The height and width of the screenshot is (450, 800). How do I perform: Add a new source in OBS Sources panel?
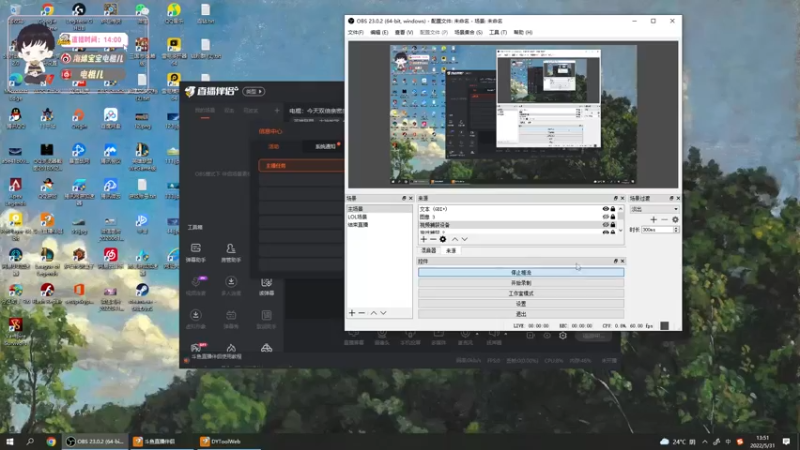tap(423, 239)
